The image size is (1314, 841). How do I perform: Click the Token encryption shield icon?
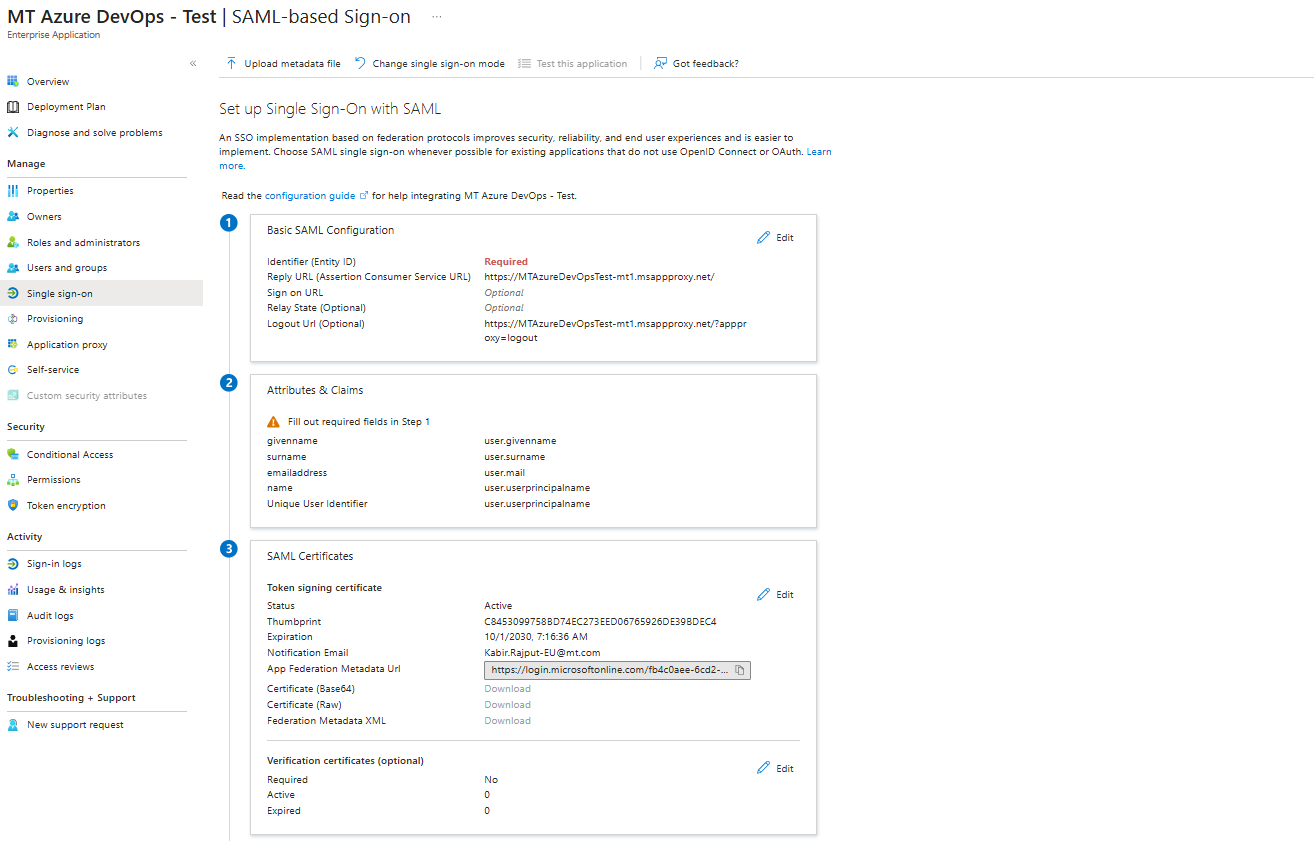pos(13,505)
